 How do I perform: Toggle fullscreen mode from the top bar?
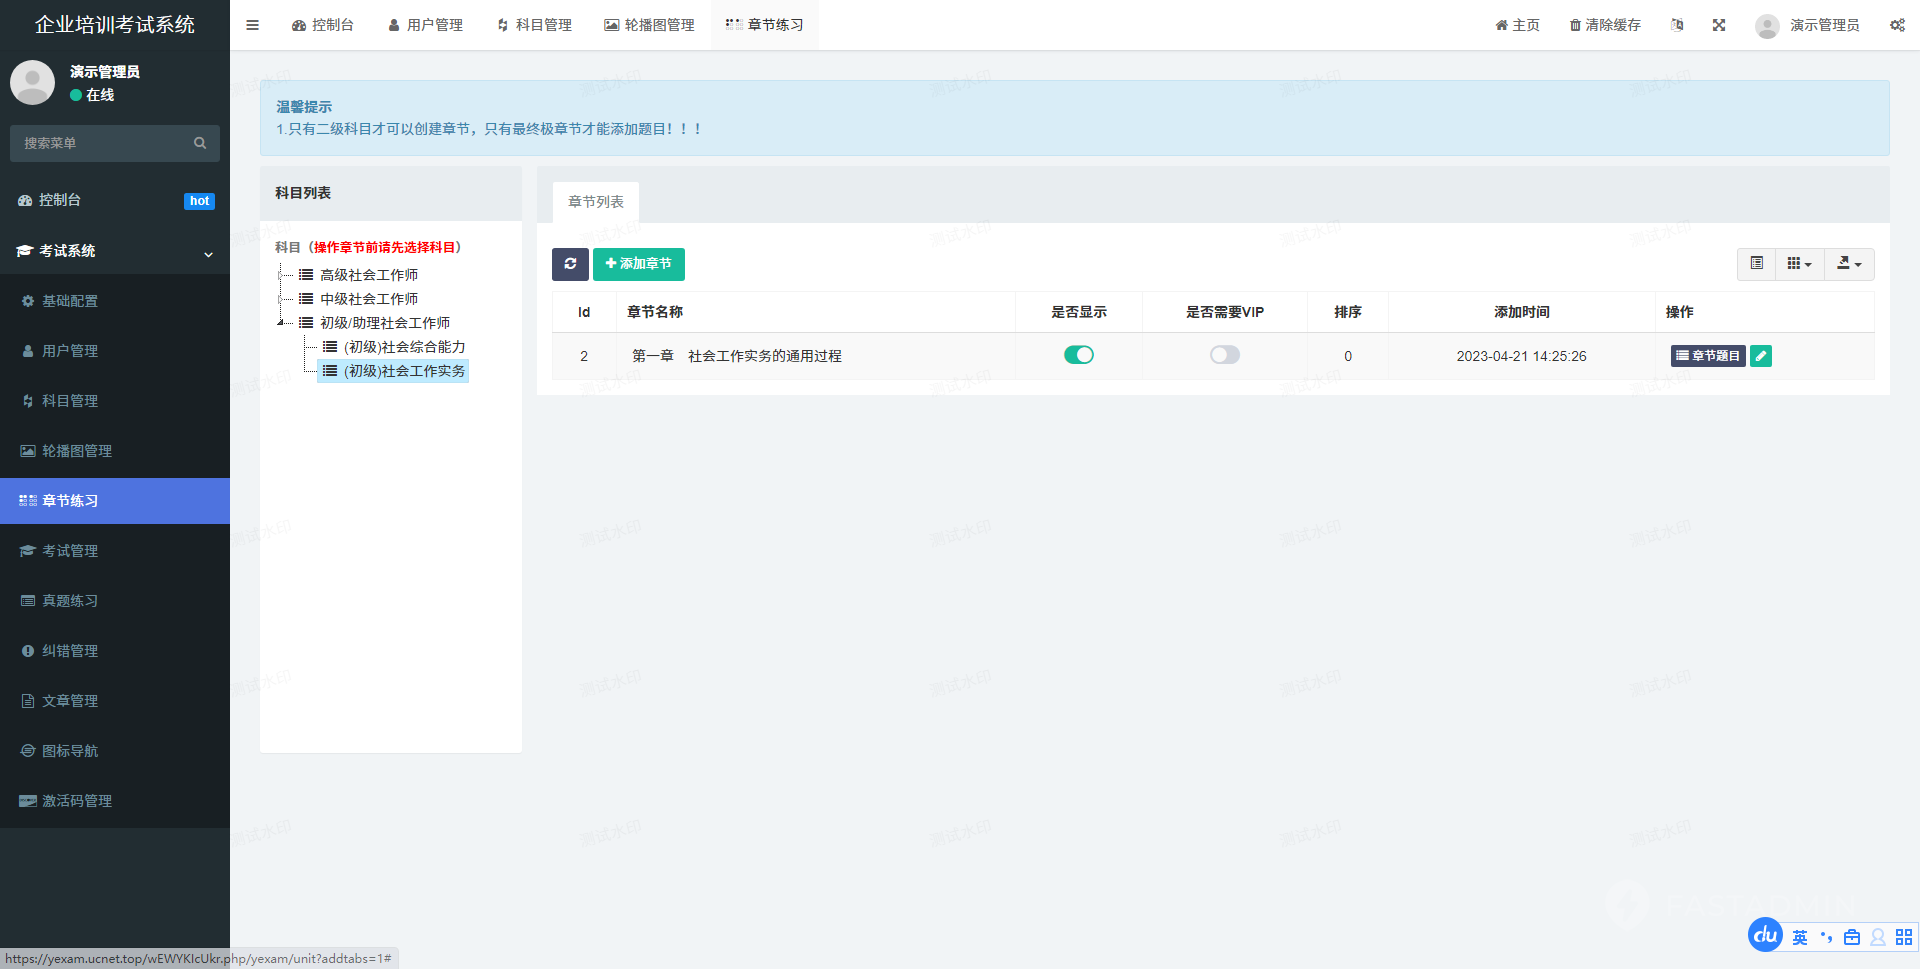pos(1719,25)
